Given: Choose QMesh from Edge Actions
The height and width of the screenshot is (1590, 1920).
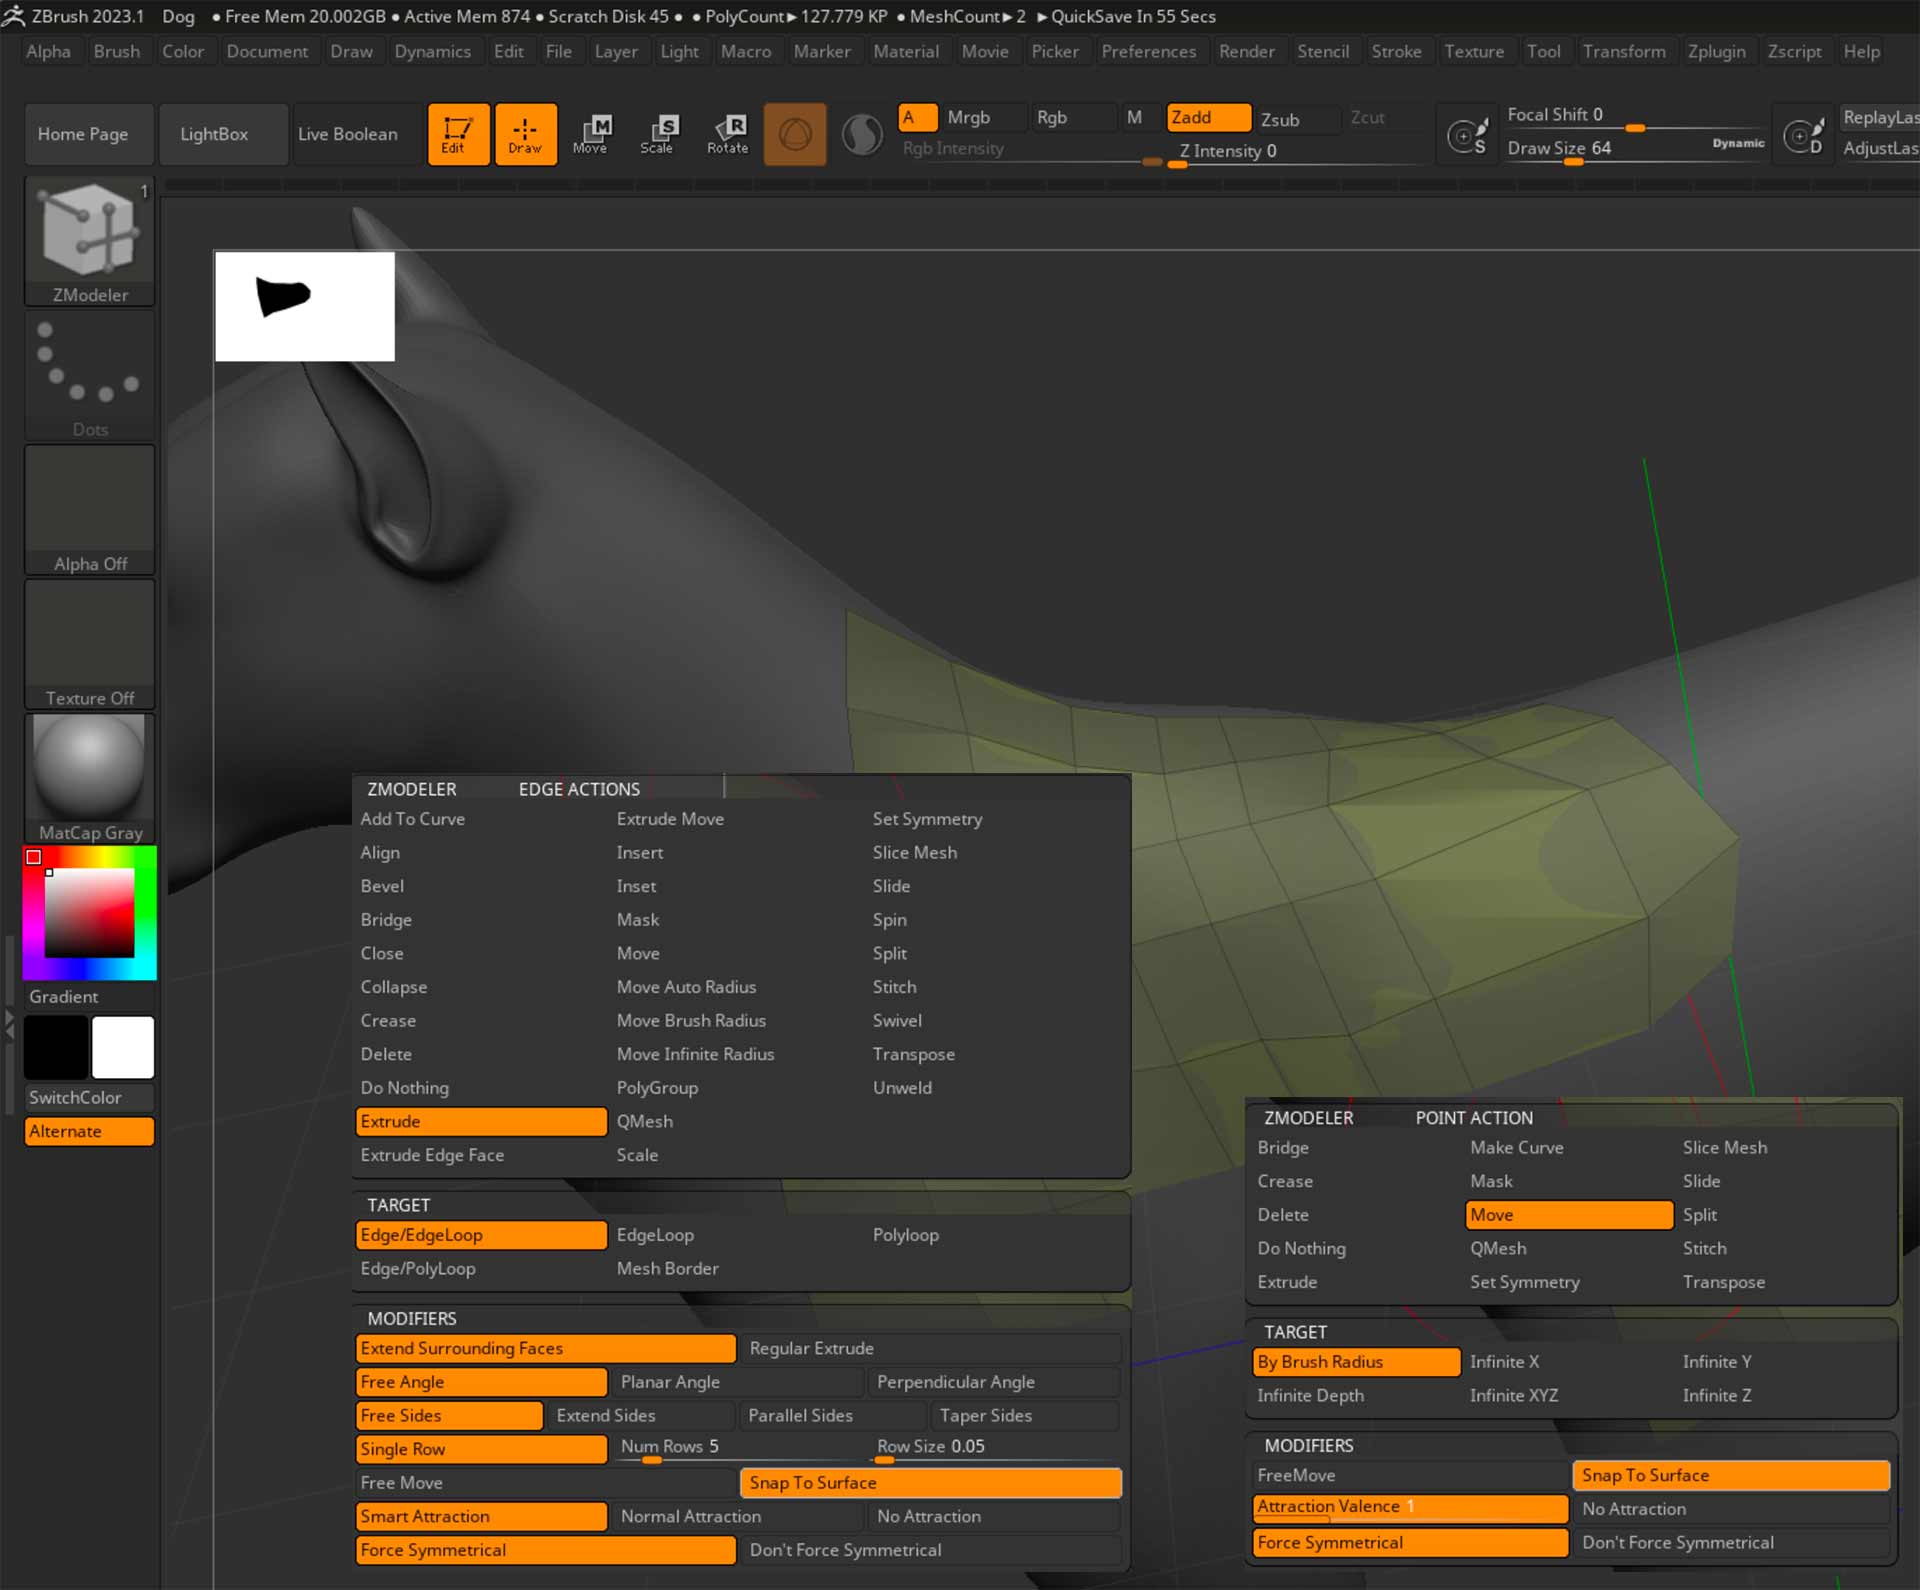Looking at the screenshot, I should coord(644,1121).
